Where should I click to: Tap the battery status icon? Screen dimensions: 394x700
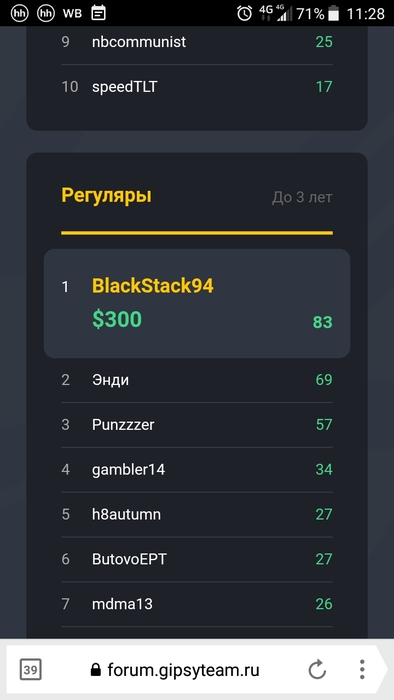click(x=333, y=14)
